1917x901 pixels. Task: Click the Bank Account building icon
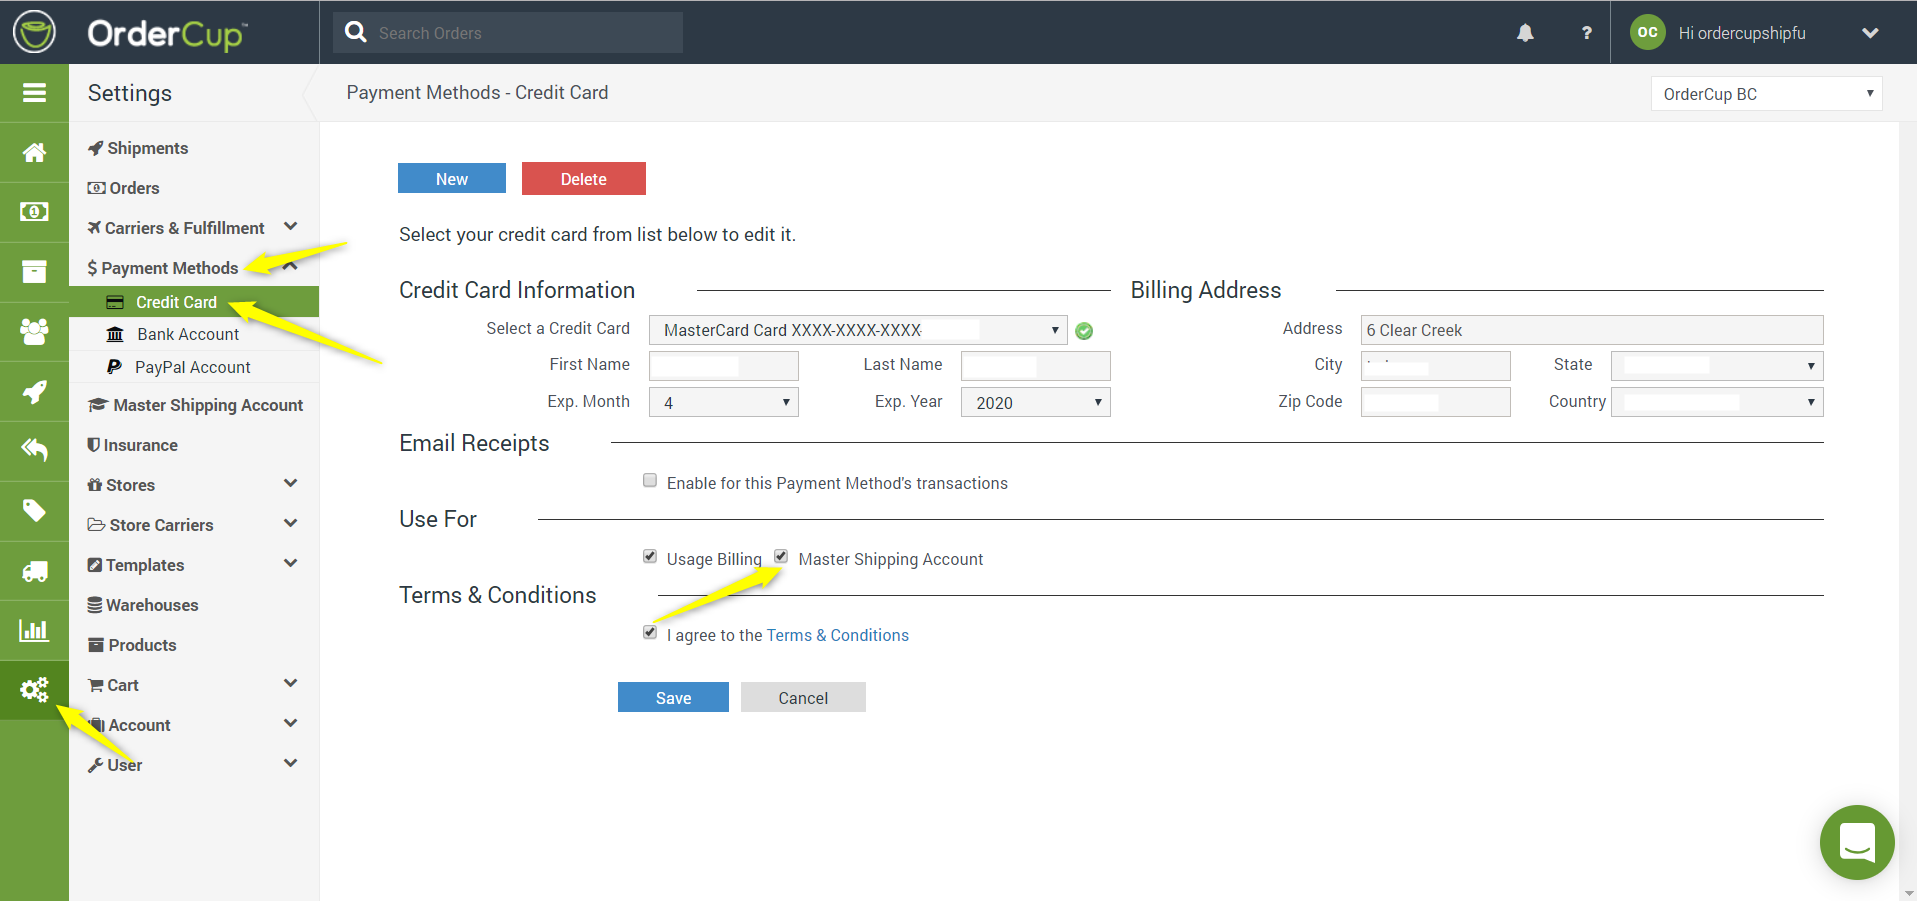[x=115, y=334]
